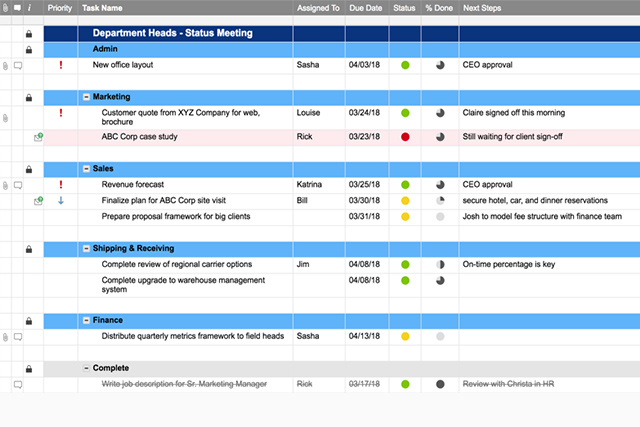The image size is (640, 427).
Task: Click update request icon on Finalize plan row
Action: [38, 201]
